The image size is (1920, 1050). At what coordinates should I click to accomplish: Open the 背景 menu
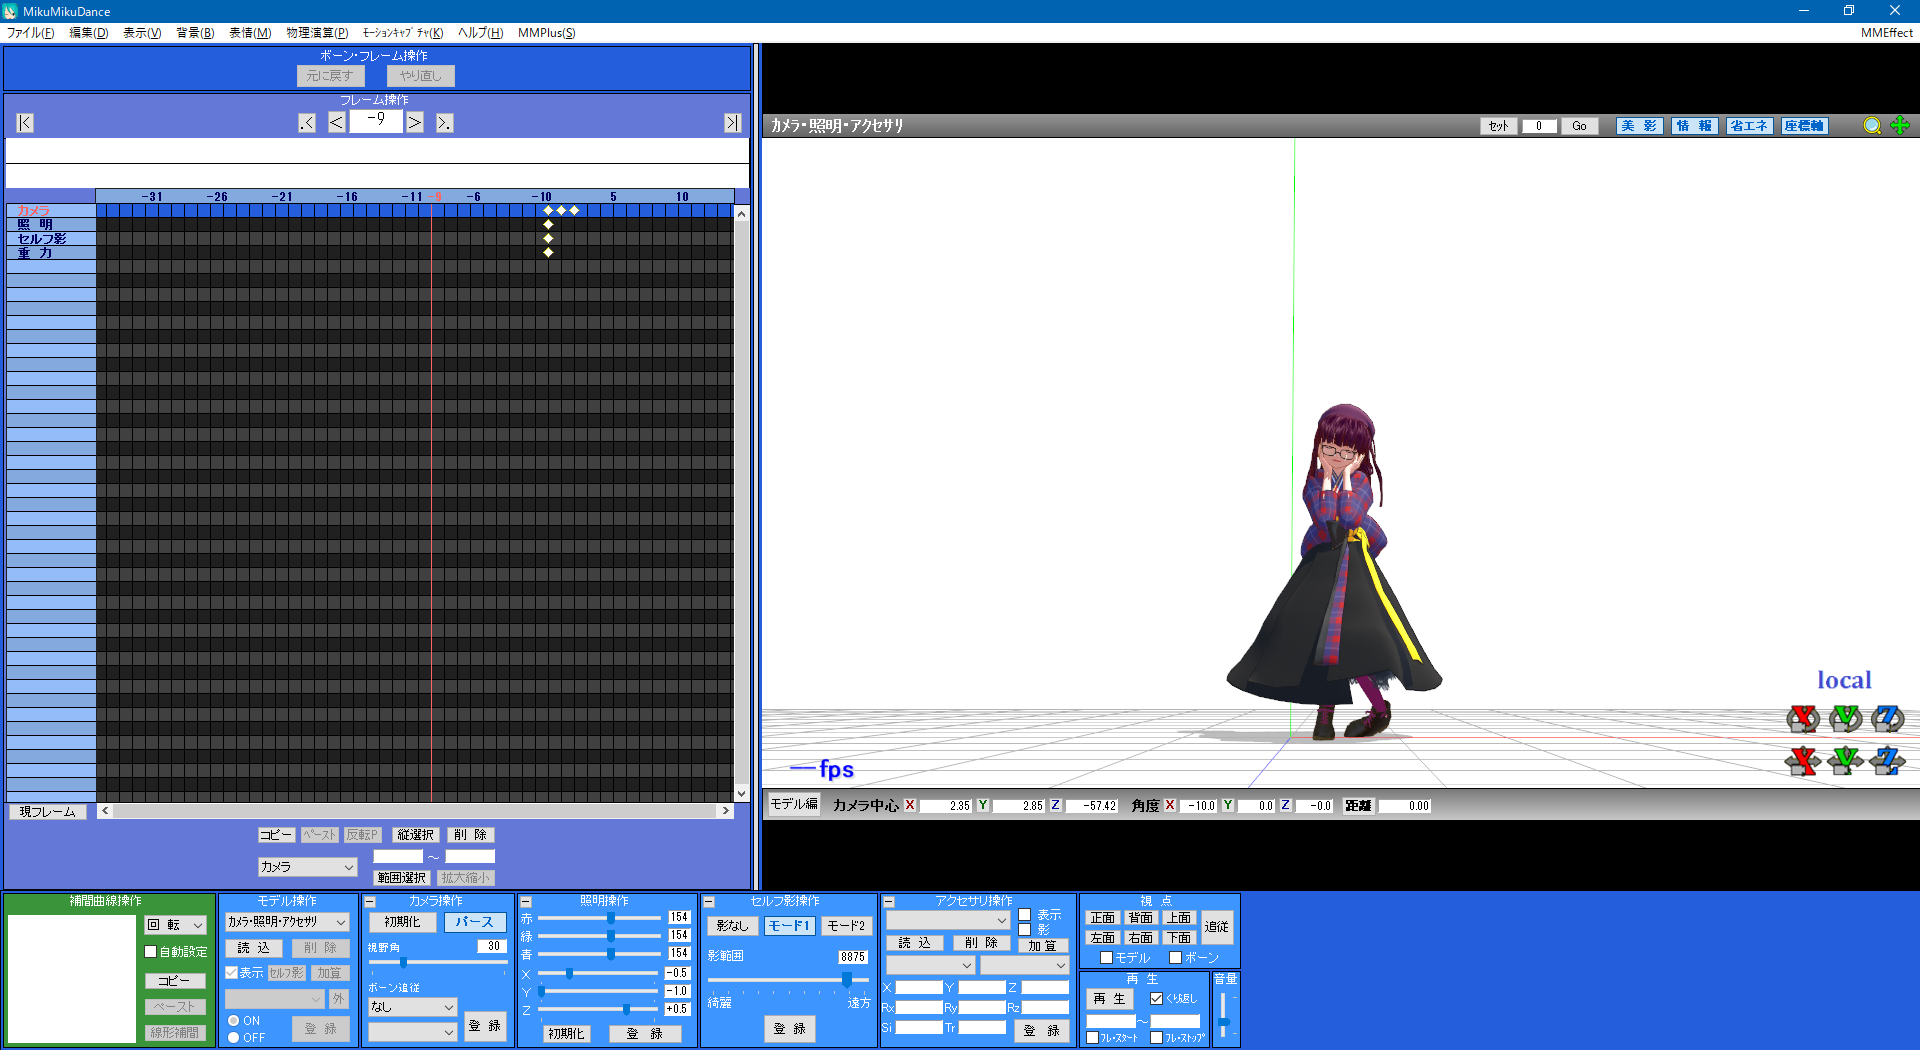(195, 33)
